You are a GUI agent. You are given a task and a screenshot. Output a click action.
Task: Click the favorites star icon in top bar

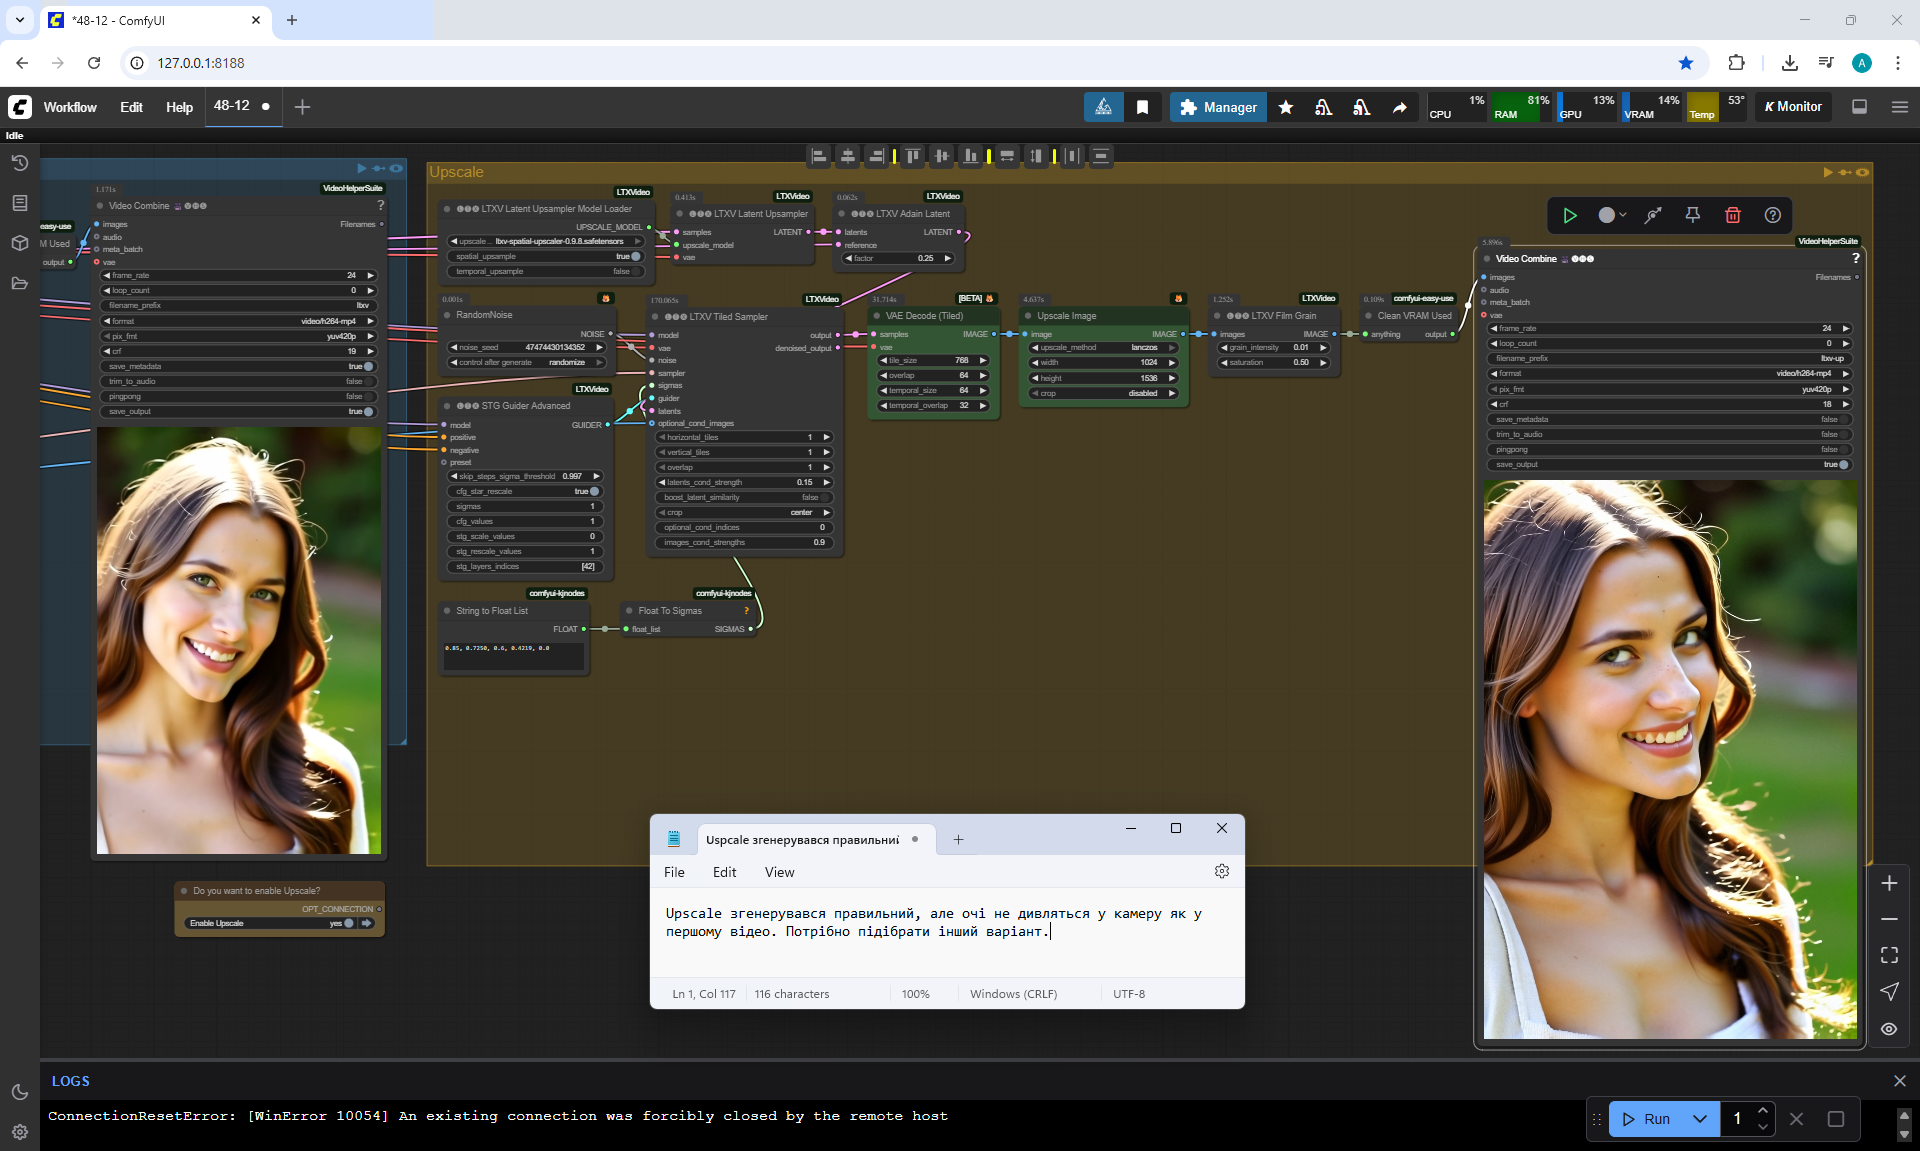coord(1286,107)
